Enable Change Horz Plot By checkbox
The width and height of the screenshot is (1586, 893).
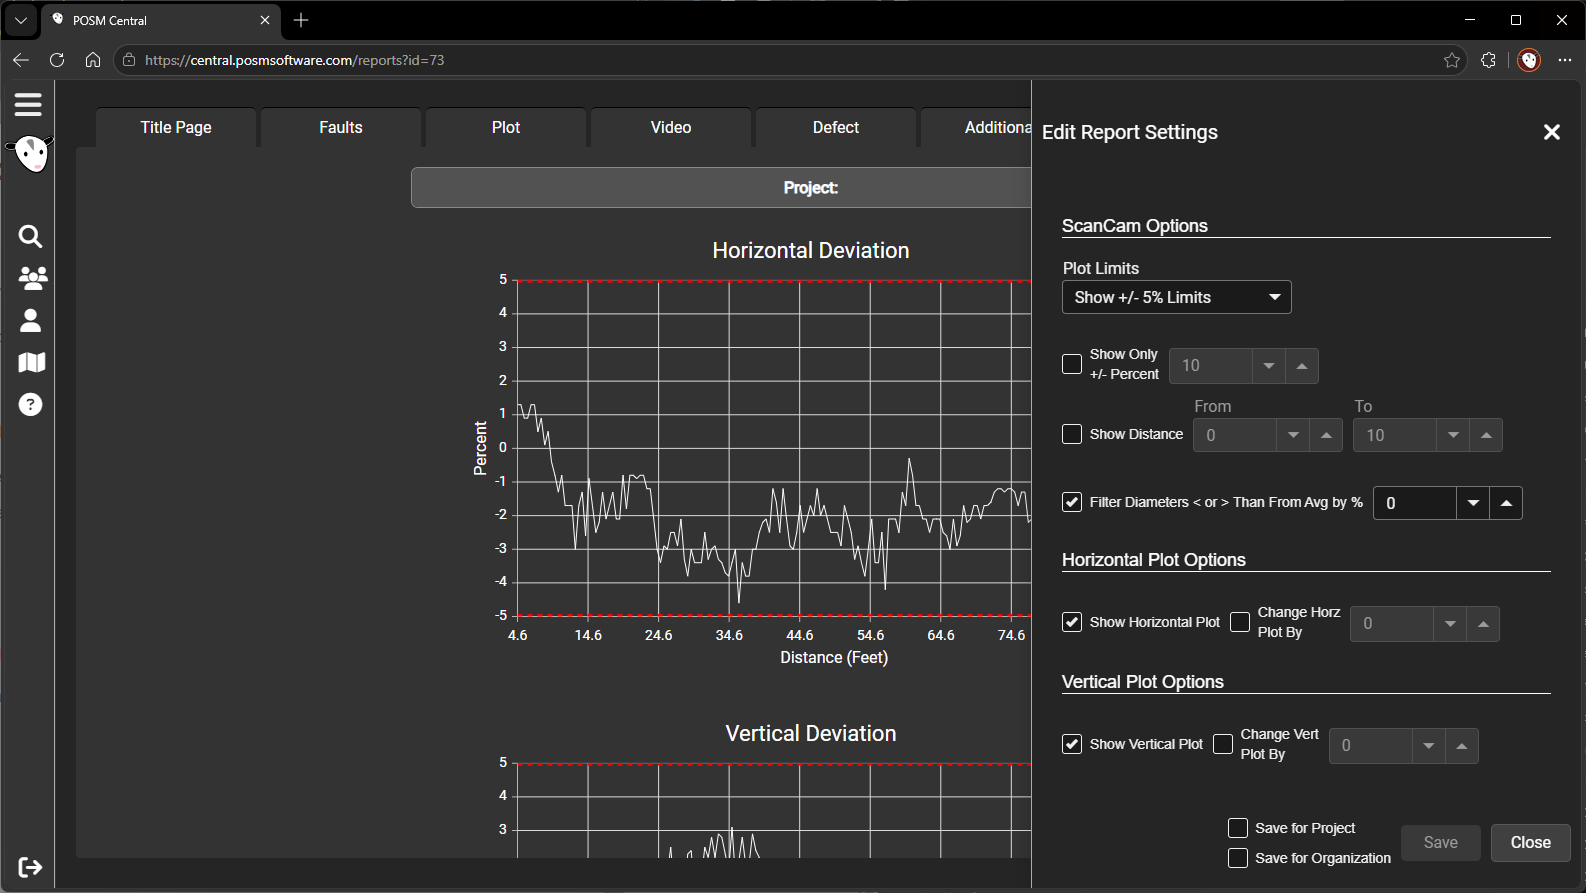pyautogui.click(x=1240, y=622)
